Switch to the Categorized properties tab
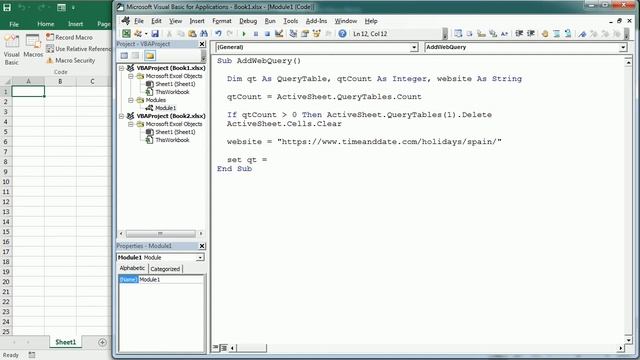This screenshot has width=640, height=360. 165,269
